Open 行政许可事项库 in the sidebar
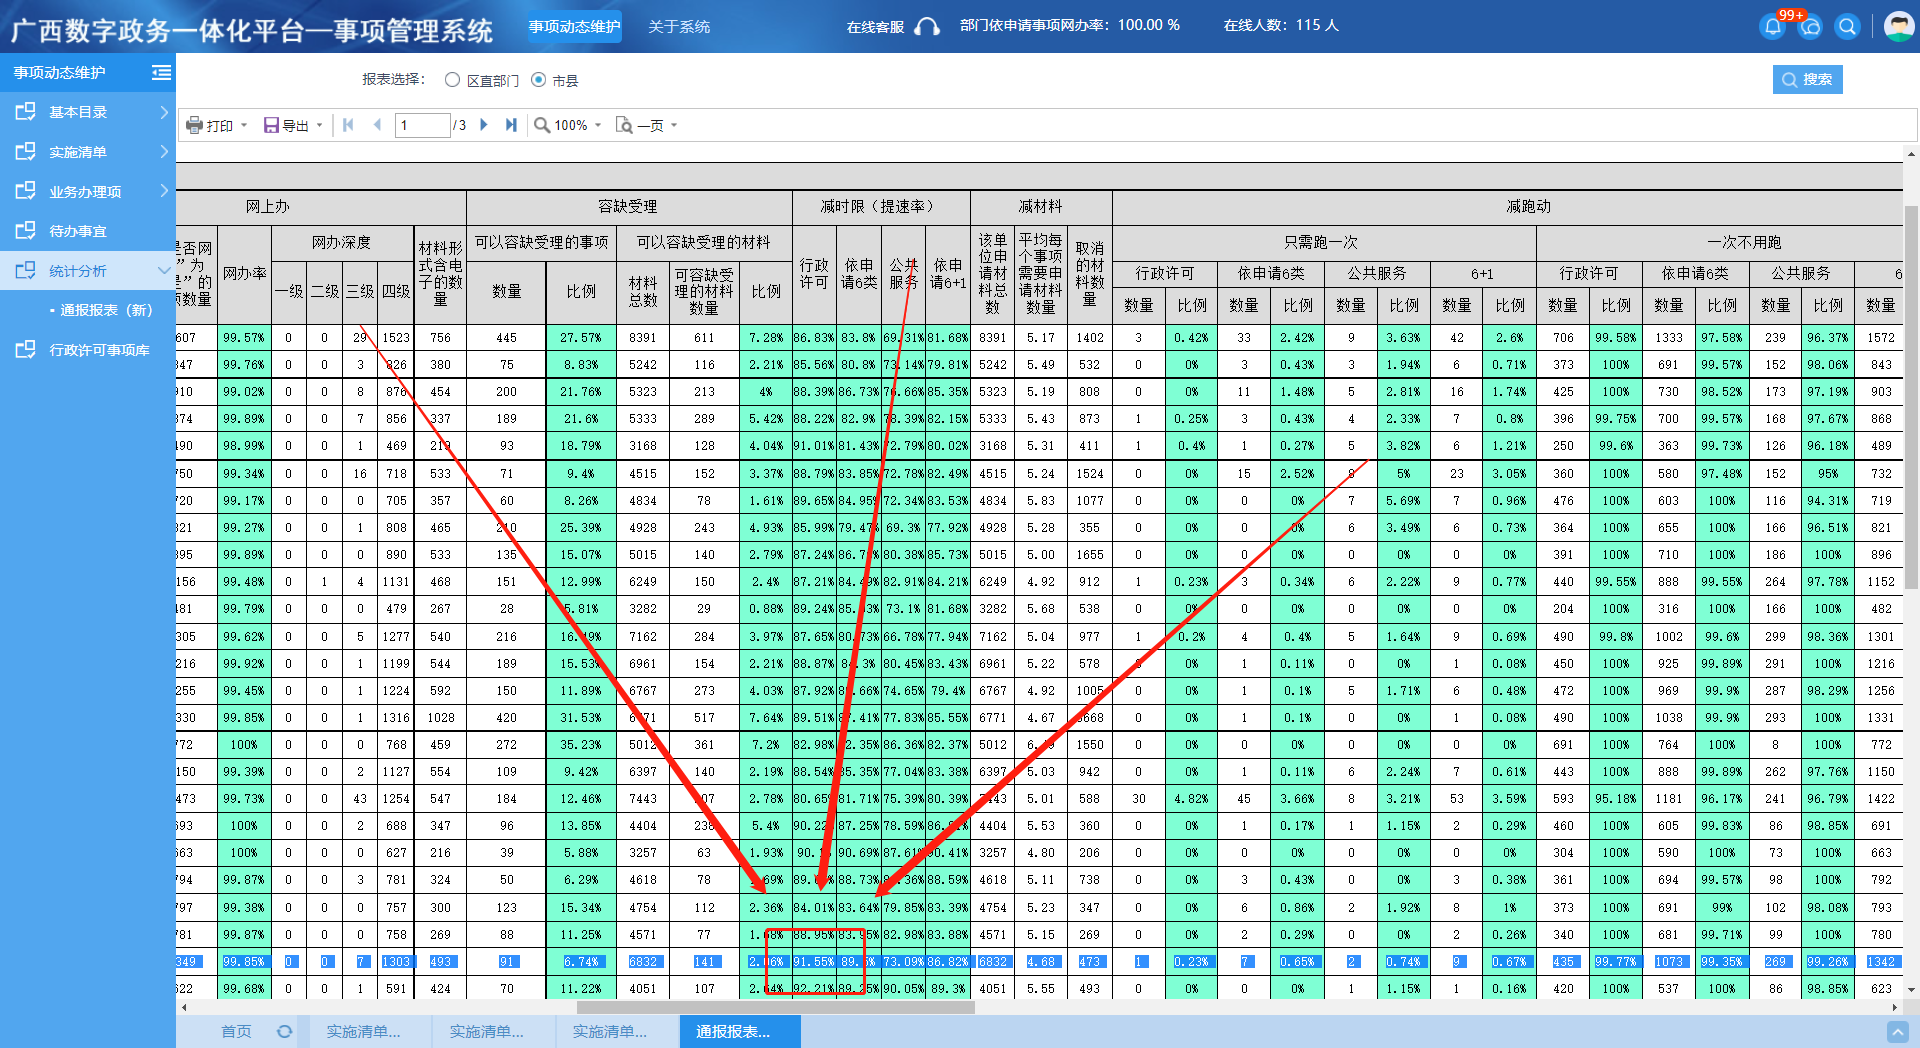The image size is (1920, 1048). (x=99, y=350)
